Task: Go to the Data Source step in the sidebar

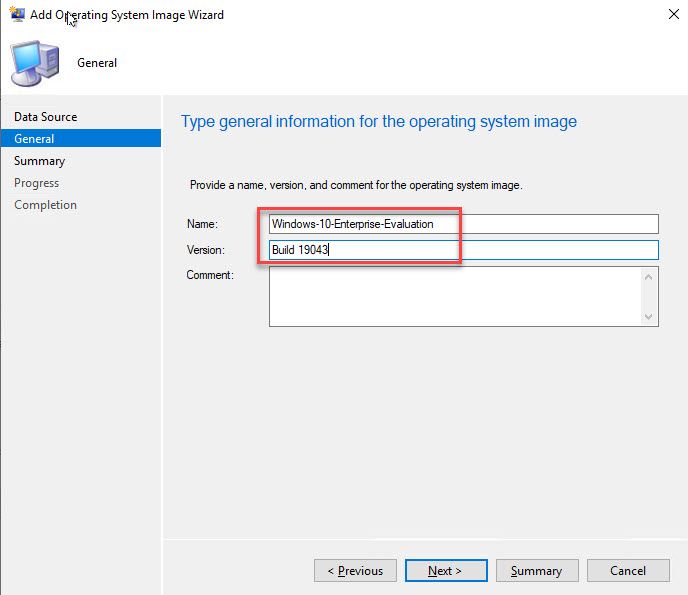Action: click(45, 117)
